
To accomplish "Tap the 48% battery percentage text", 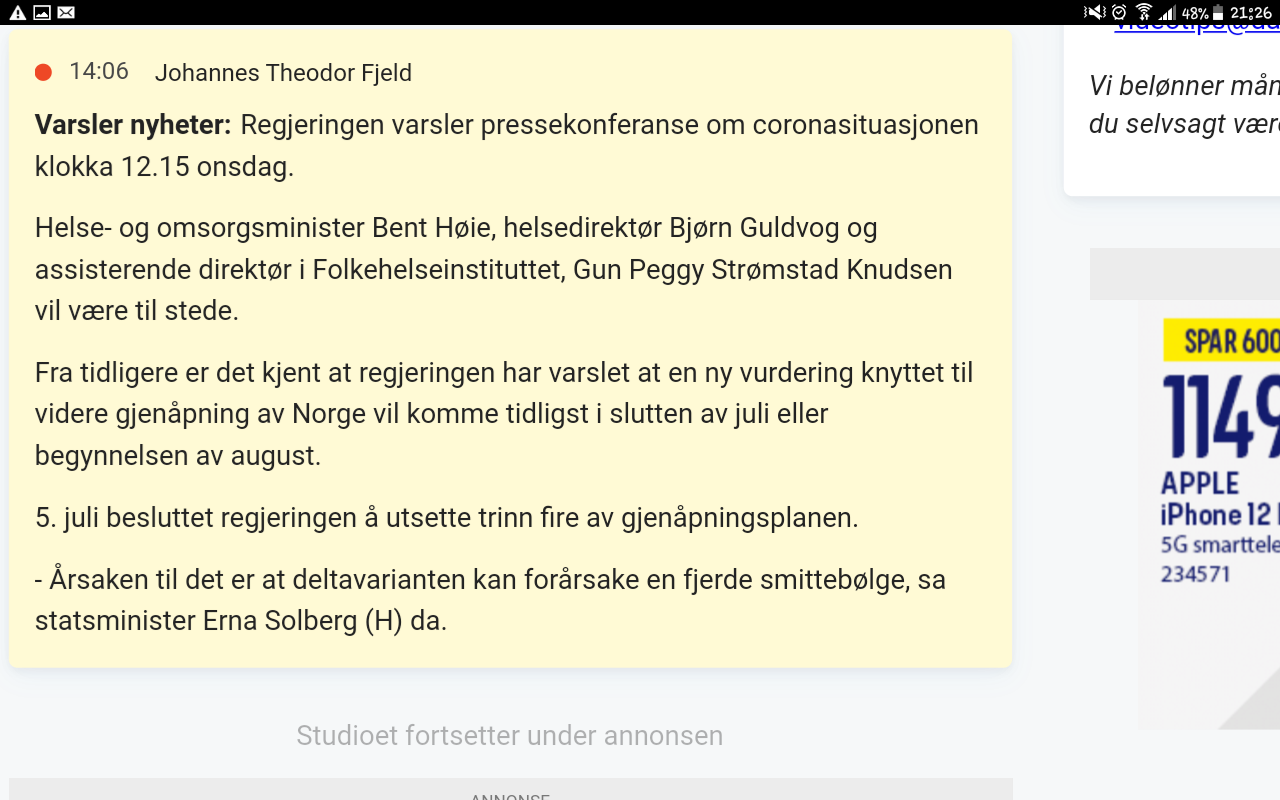I will coord(1194,13).
